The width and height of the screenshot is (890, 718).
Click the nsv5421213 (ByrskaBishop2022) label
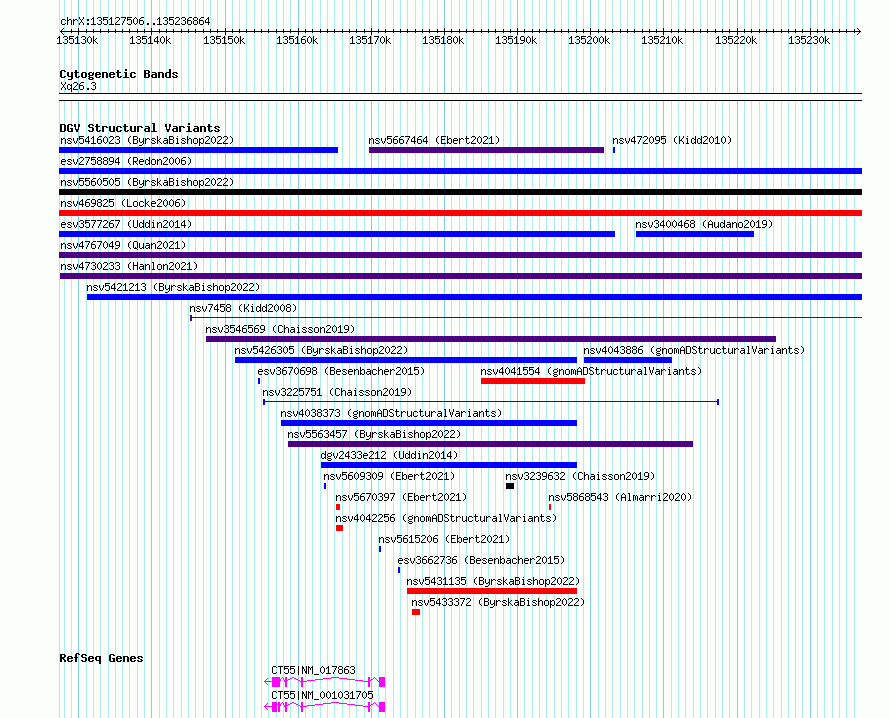(173, 287)
